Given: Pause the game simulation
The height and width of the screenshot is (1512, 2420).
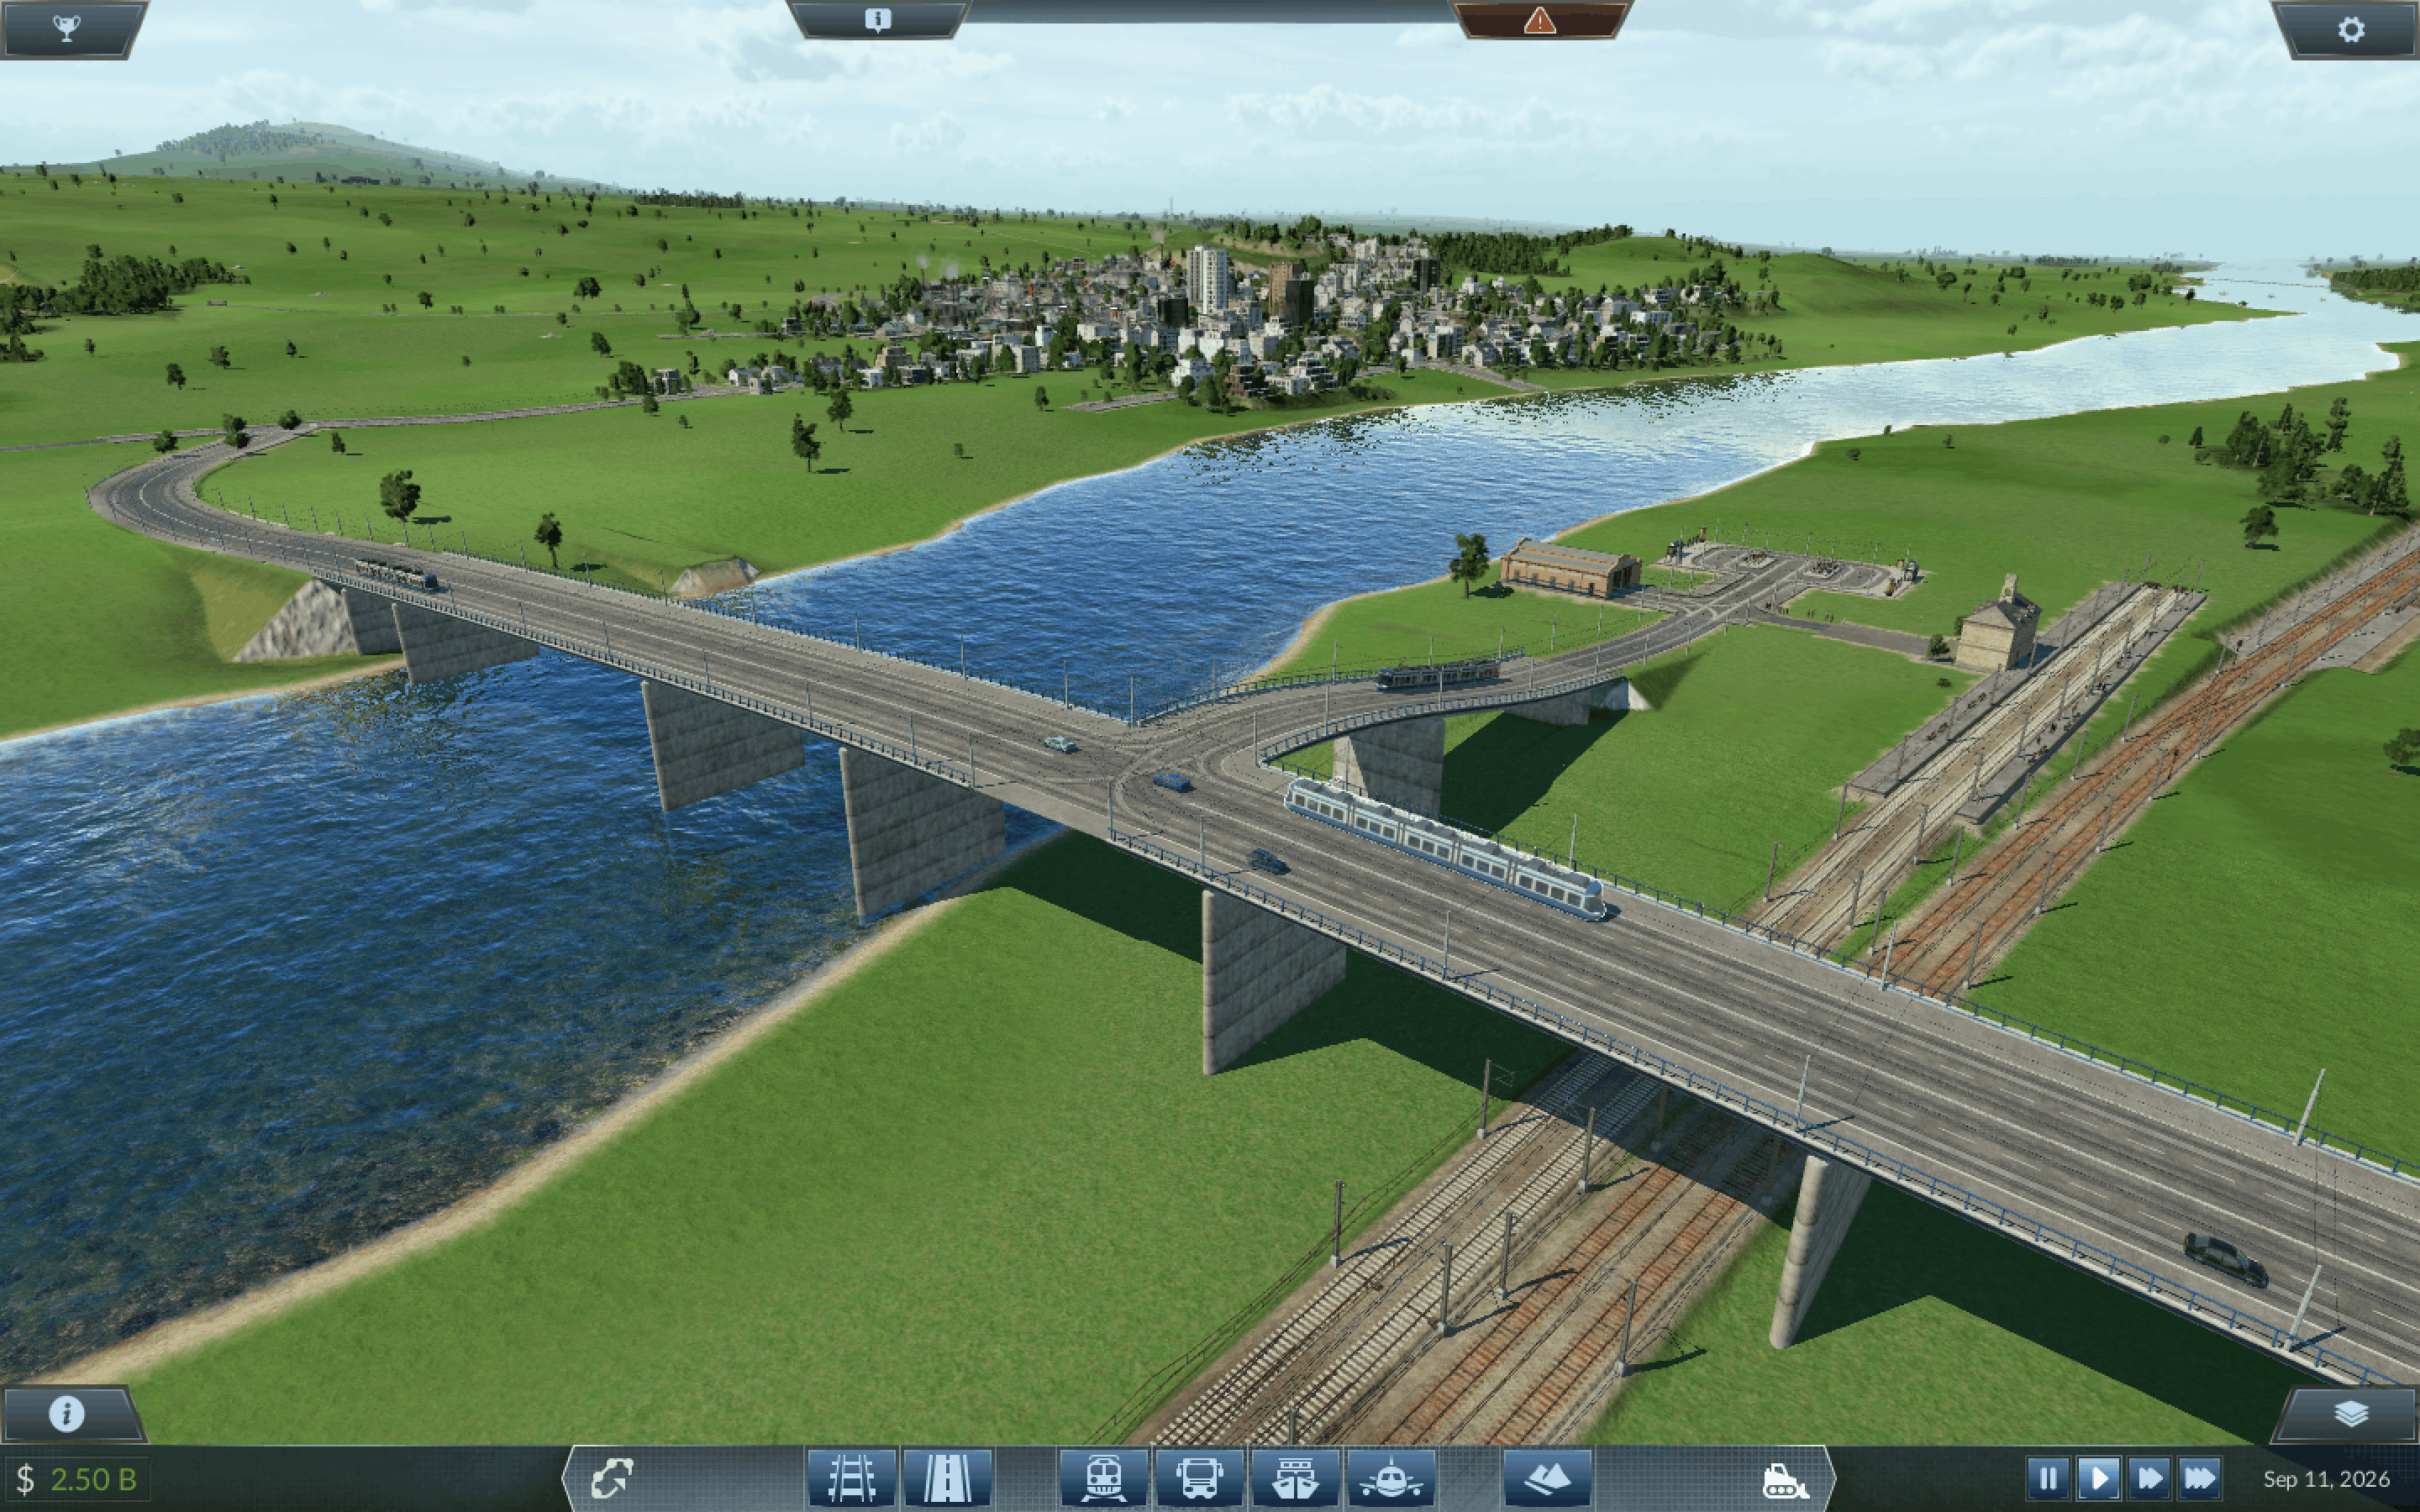Looking at the screenshot, I should click(x=2047, y=1478).
